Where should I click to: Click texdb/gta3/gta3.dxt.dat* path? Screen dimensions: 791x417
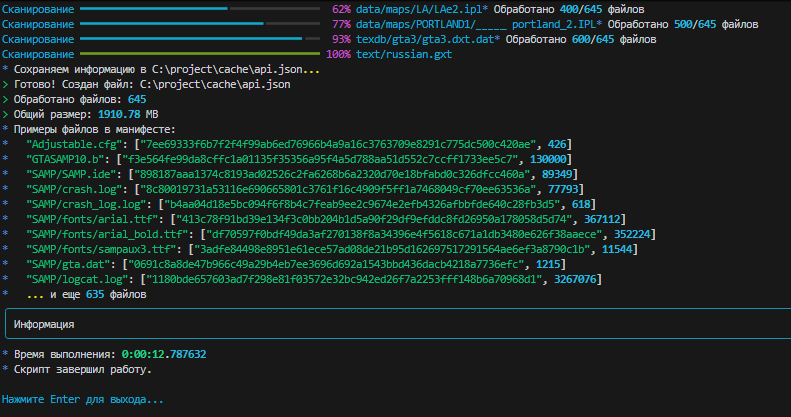pyautogui.click(x=428, y=39)
